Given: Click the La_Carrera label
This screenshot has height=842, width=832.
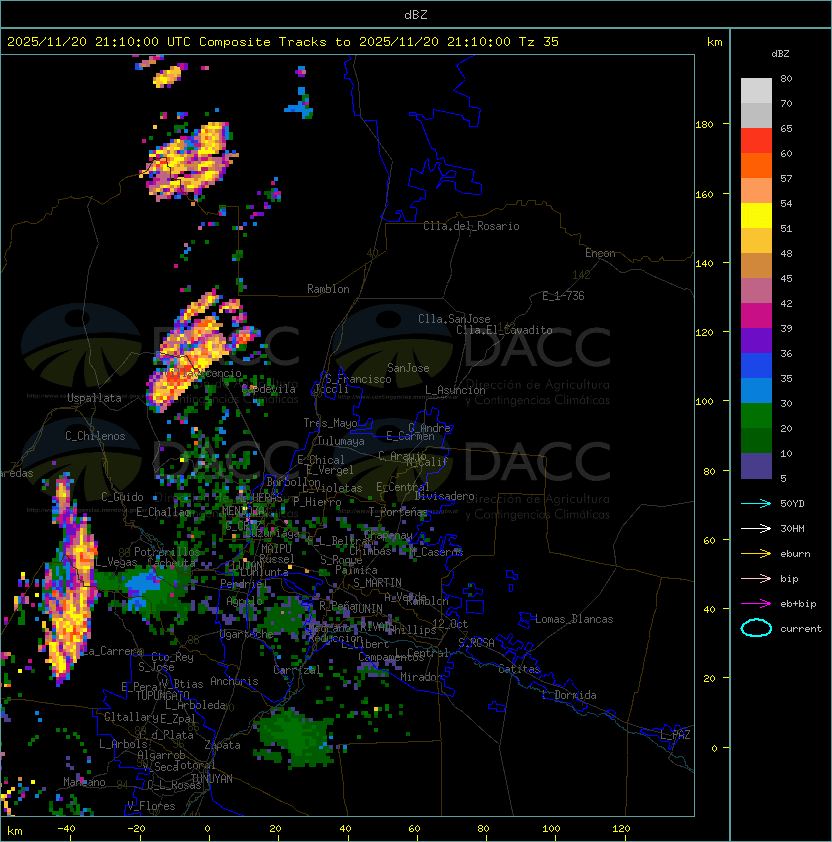Looking at the screenshot, I should [112, 651].
